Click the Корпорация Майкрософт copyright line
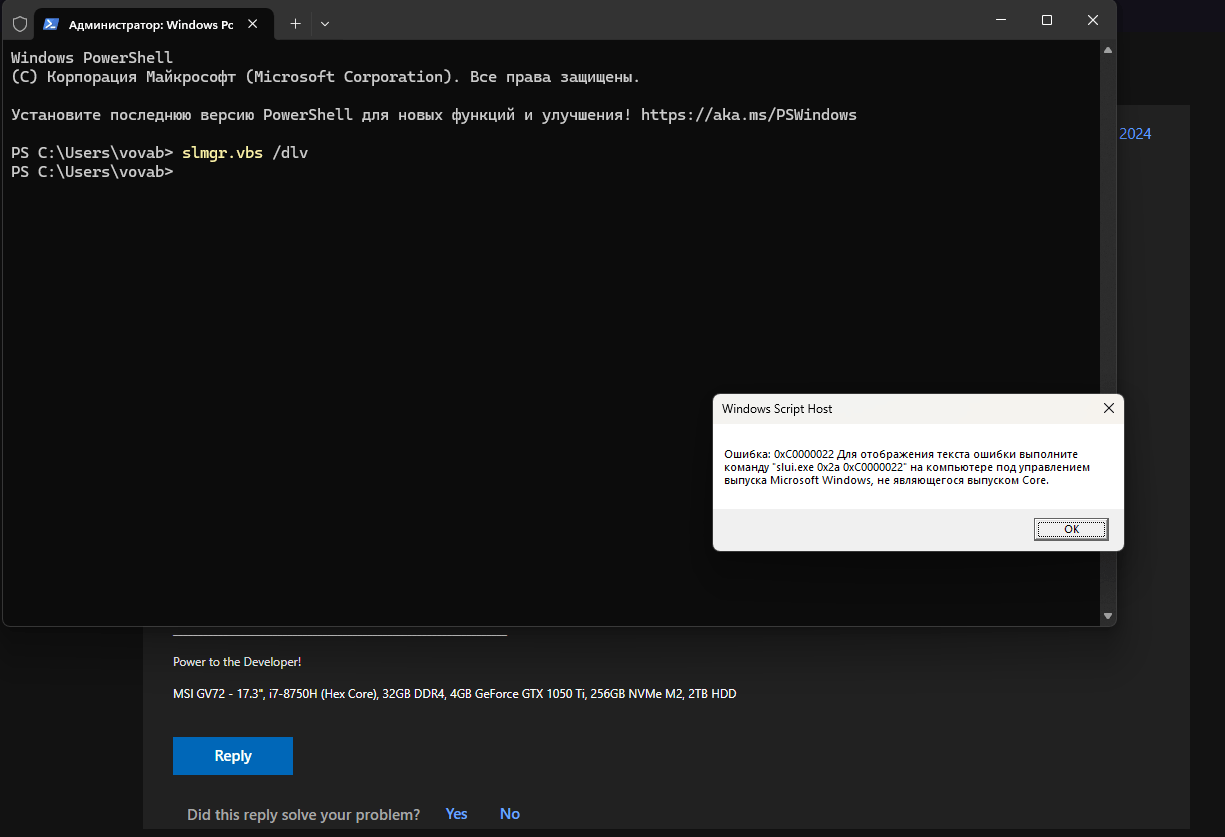1225x837 pixels. pos(325,77)
